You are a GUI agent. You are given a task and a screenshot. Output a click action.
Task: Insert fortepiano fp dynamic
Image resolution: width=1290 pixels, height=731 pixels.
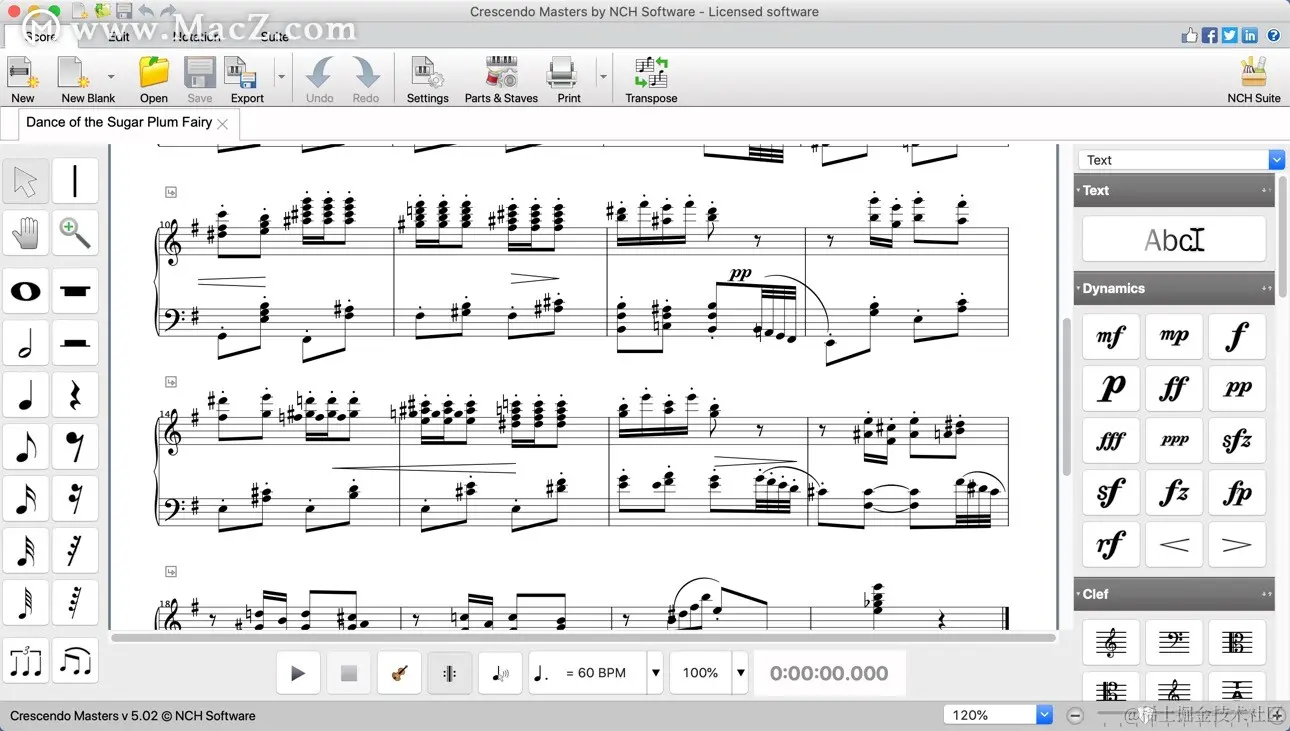(1237, 493)
